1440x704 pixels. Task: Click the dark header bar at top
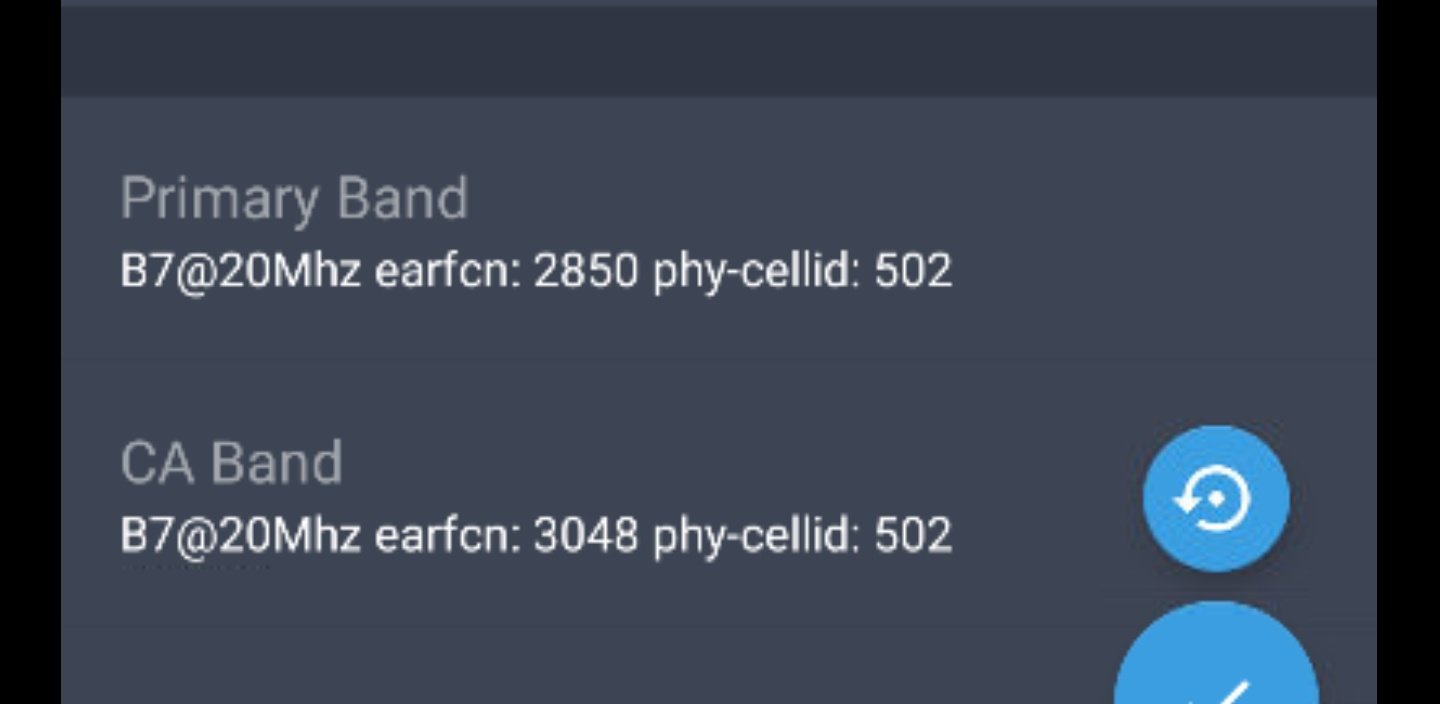[x=718, y=50]
